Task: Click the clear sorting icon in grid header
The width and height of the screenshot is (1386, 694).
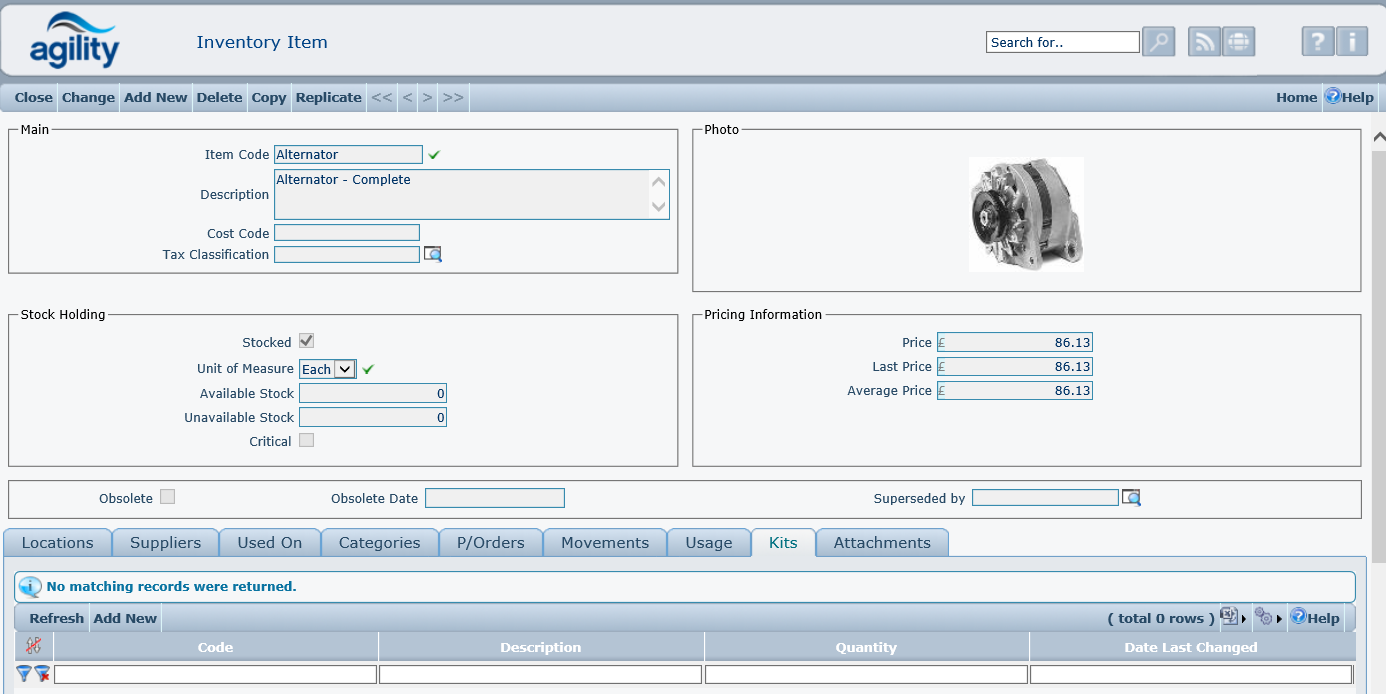Action: (x=33, y=646)
